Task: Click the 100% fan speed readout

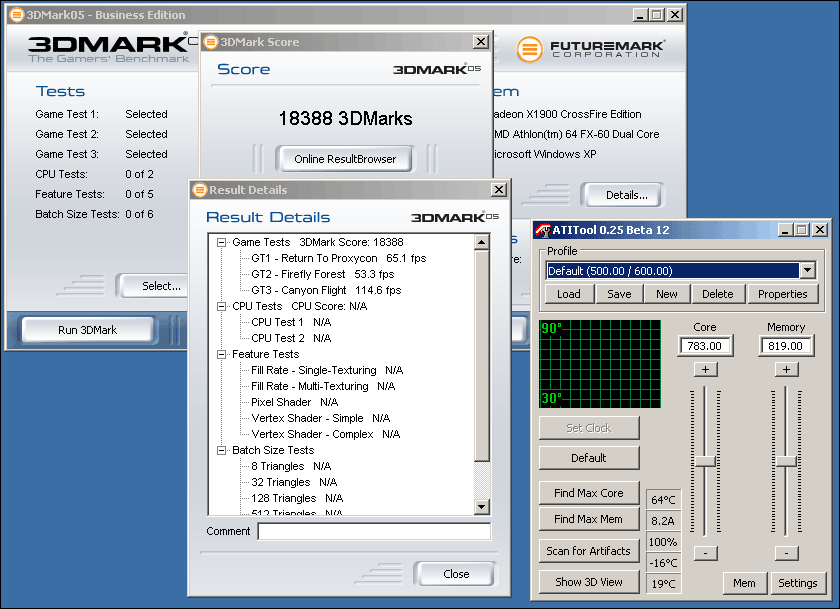Action: [663, 542]
